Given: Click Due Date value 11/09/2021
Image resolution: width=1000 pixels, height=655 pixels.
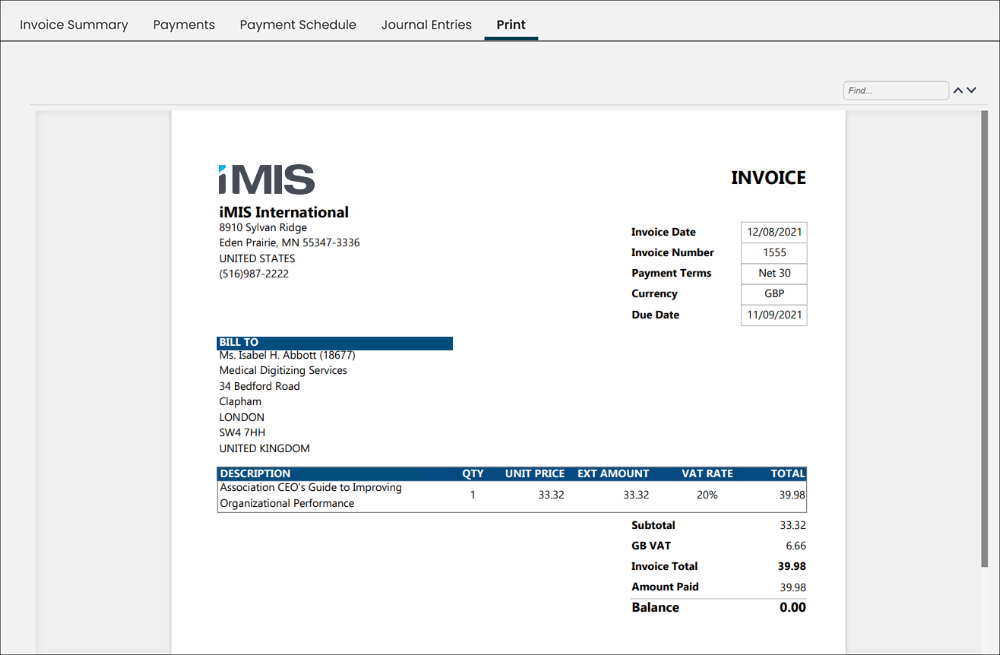Looking at the screenshot, I should tap(774, 314).
